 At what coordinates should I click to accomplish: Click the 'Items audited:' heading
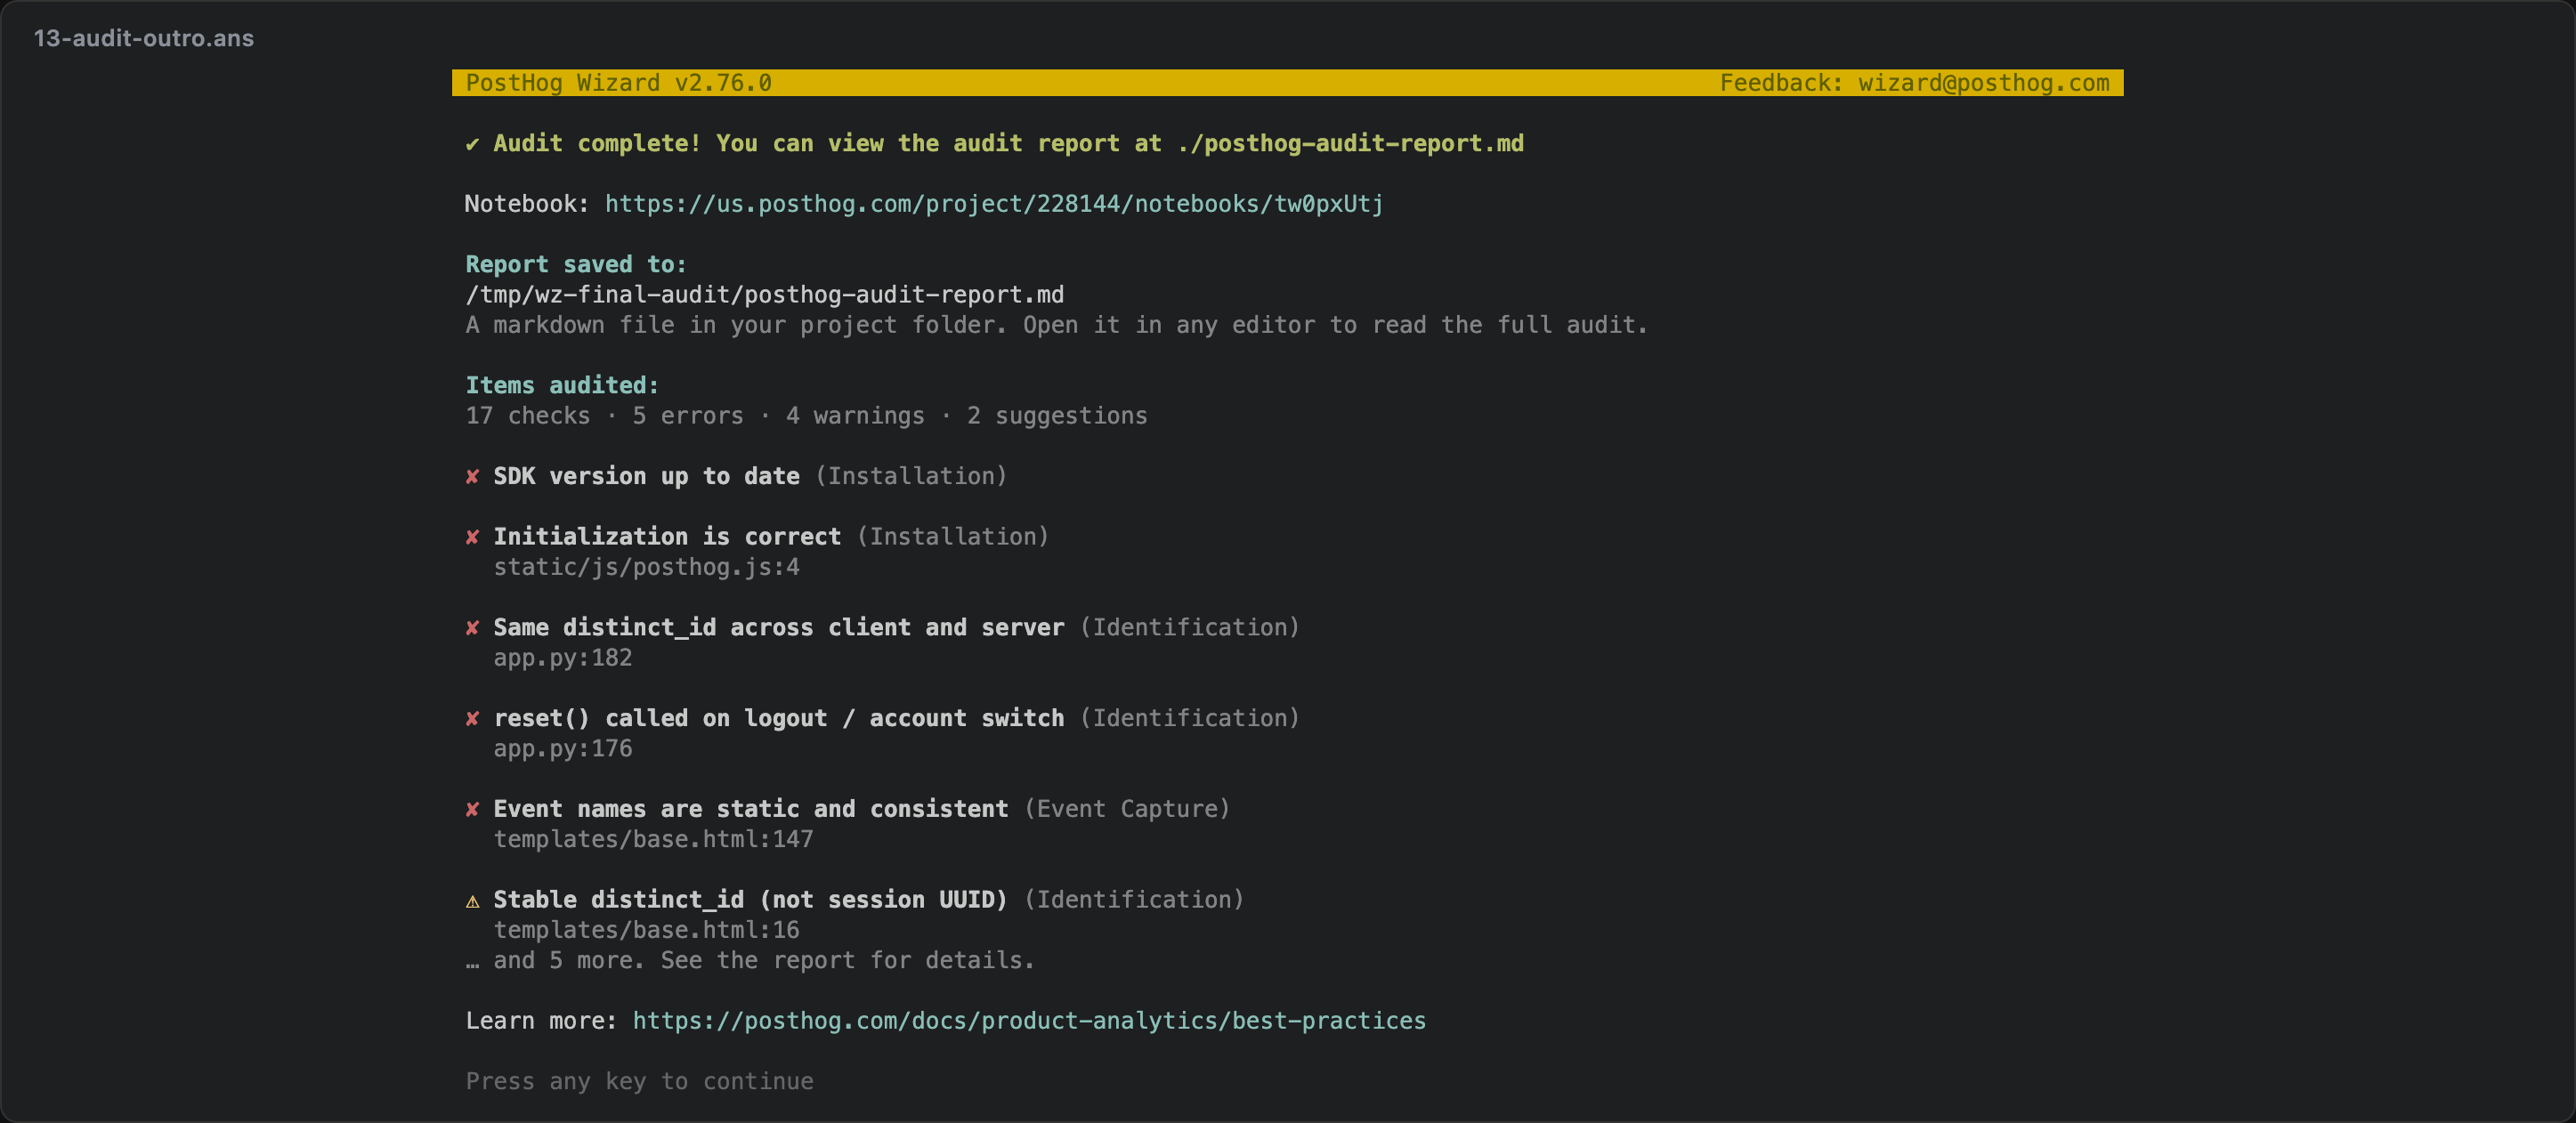click(562, 386)
